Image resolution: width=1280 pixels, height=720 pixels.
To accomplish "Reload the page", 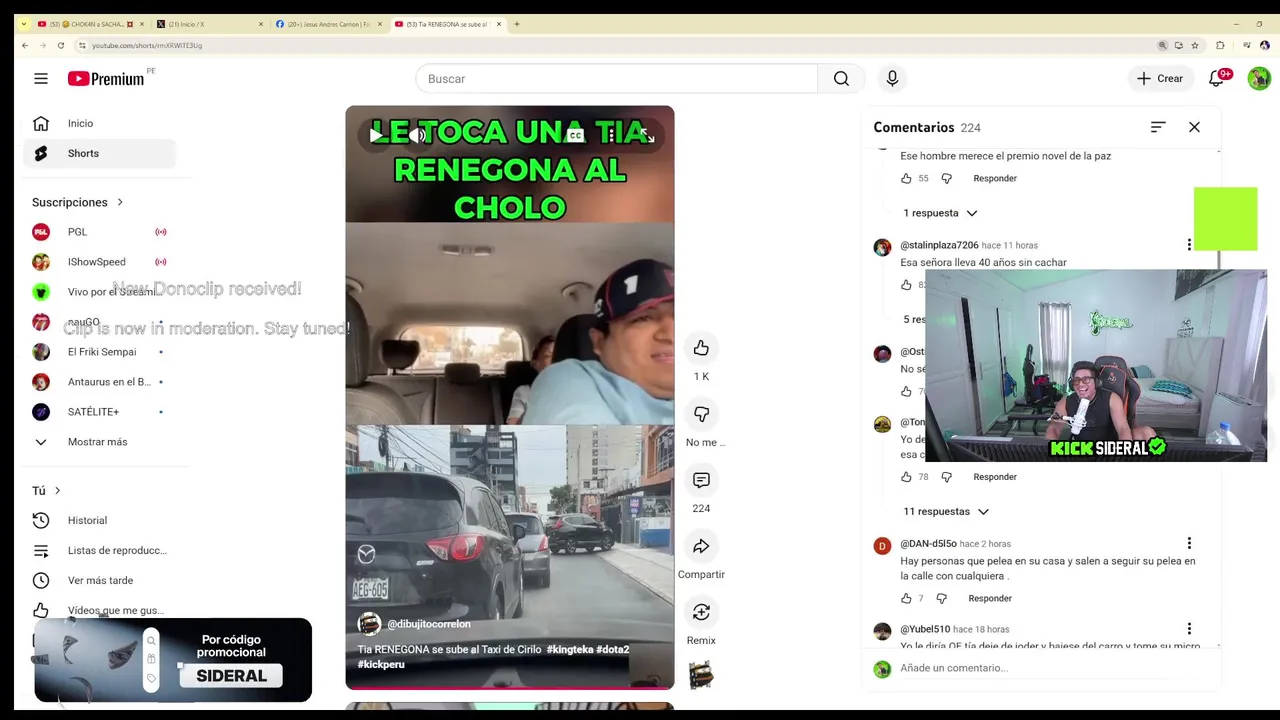I will pos(61,45).
